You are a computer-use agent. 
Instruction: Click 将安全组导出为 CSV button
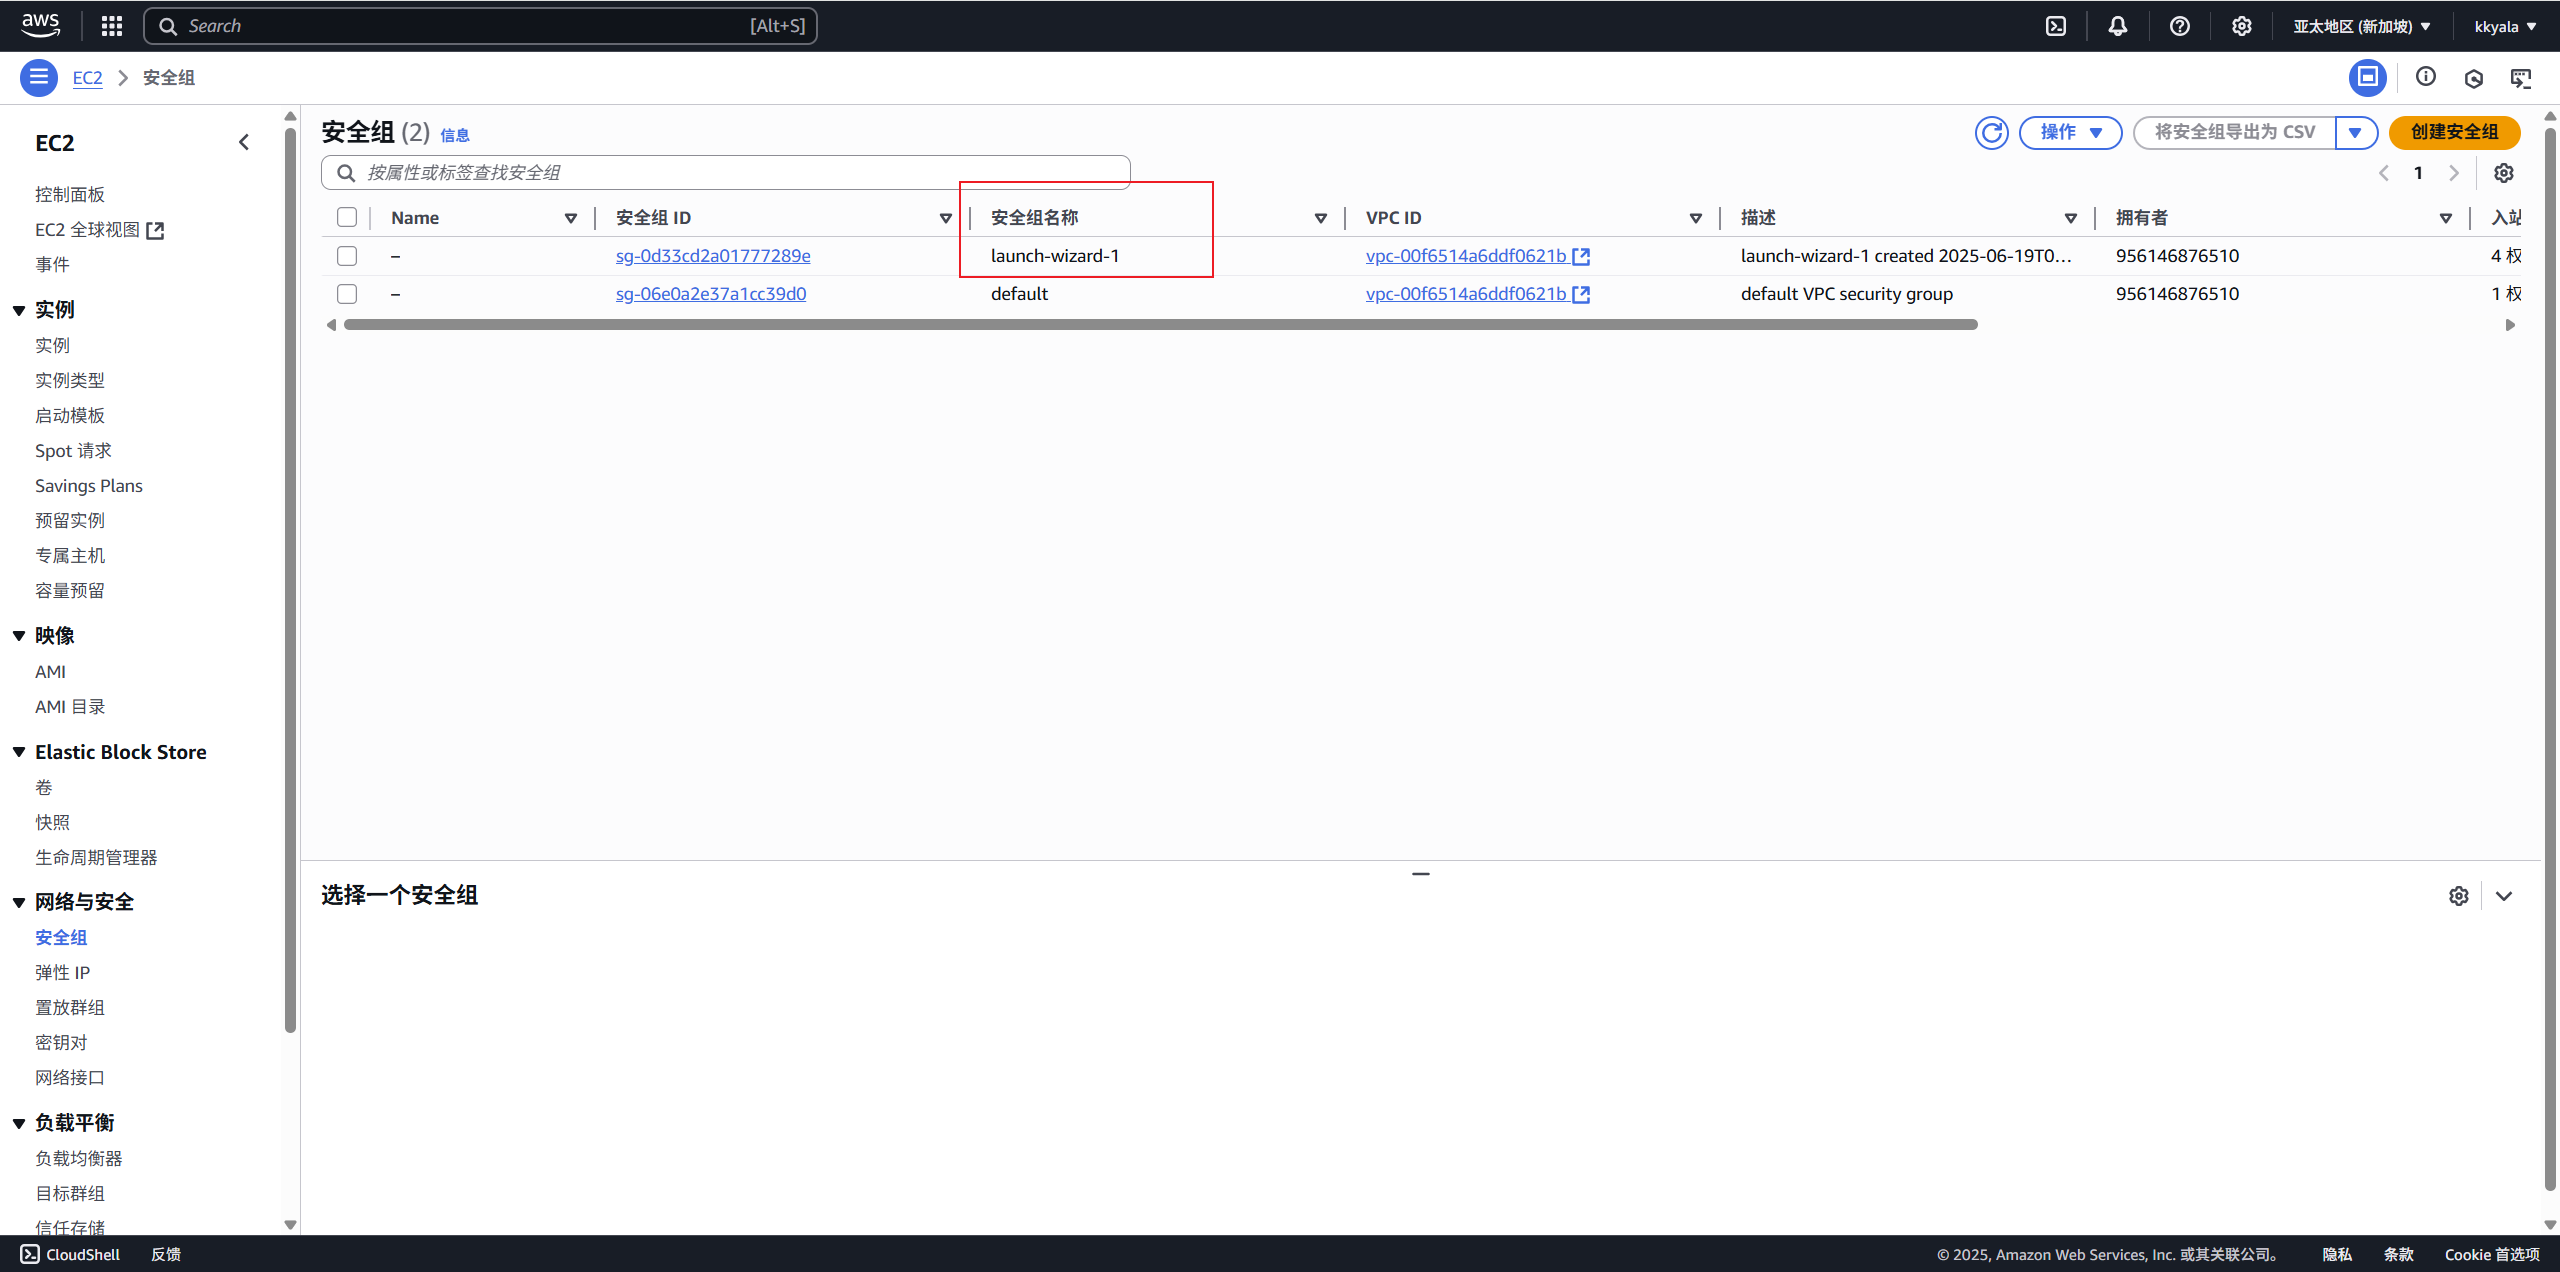pyautogui.click(x=2235, y=132)
